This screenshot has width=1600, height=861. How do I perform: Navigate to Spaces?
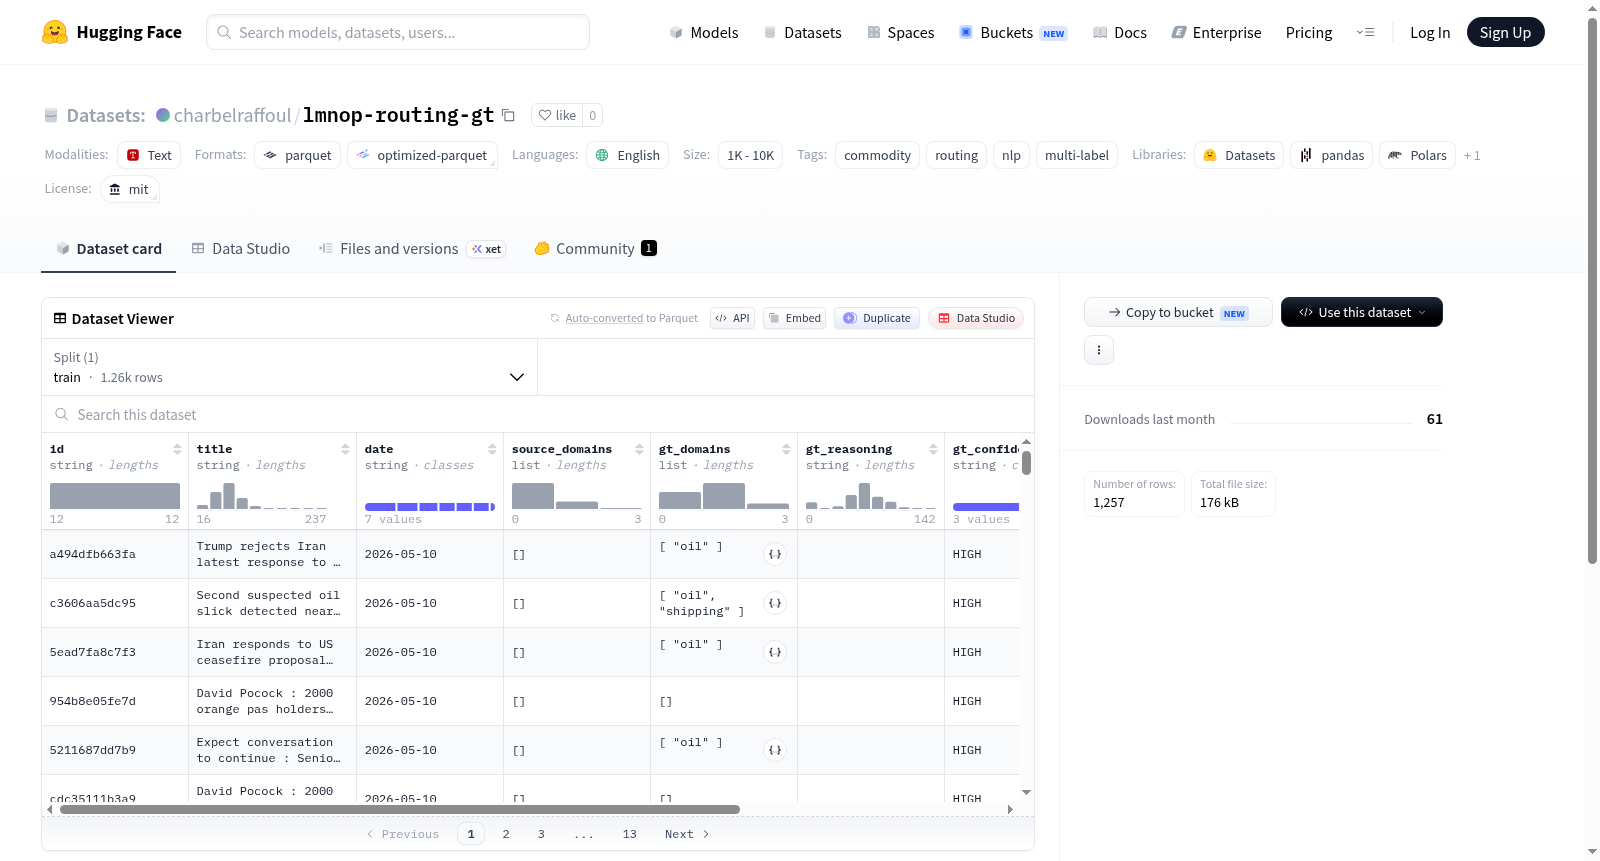pos(901,32)
